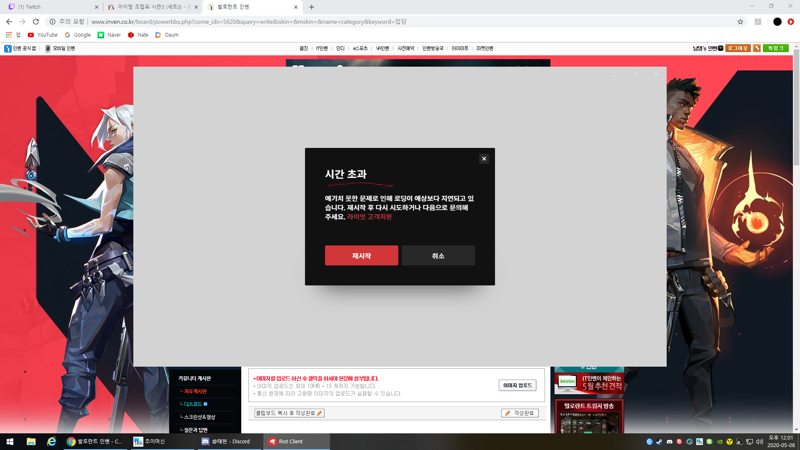
Task: Open the 라이엇 고객지원 support link
Action: [369, 217]
